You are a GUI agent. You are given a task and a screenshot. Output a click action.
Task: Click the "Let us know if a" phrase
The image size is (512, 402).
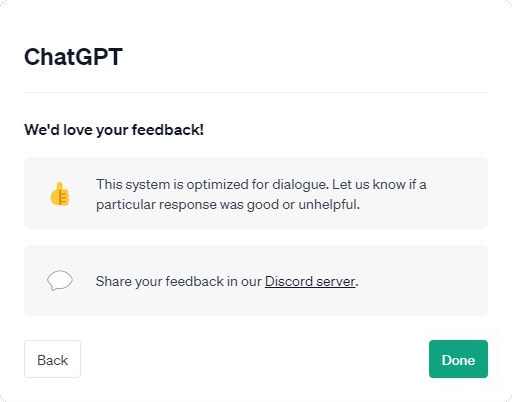tap(379, 184)
